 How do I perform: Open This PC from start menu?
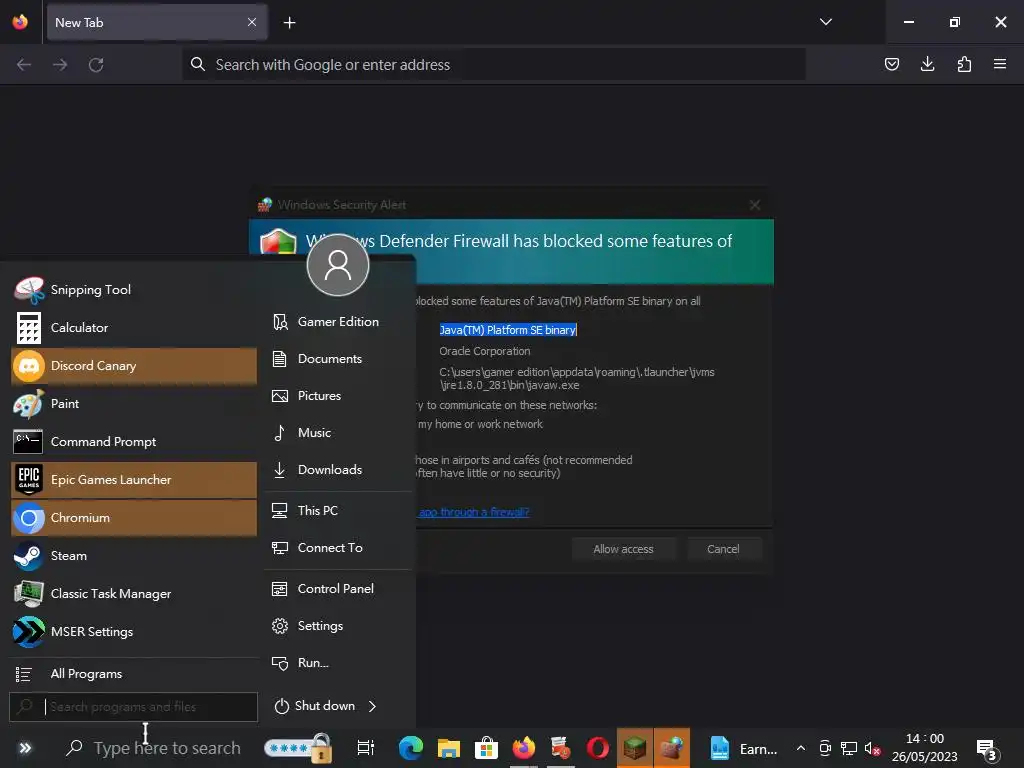[x=338, y=511]
